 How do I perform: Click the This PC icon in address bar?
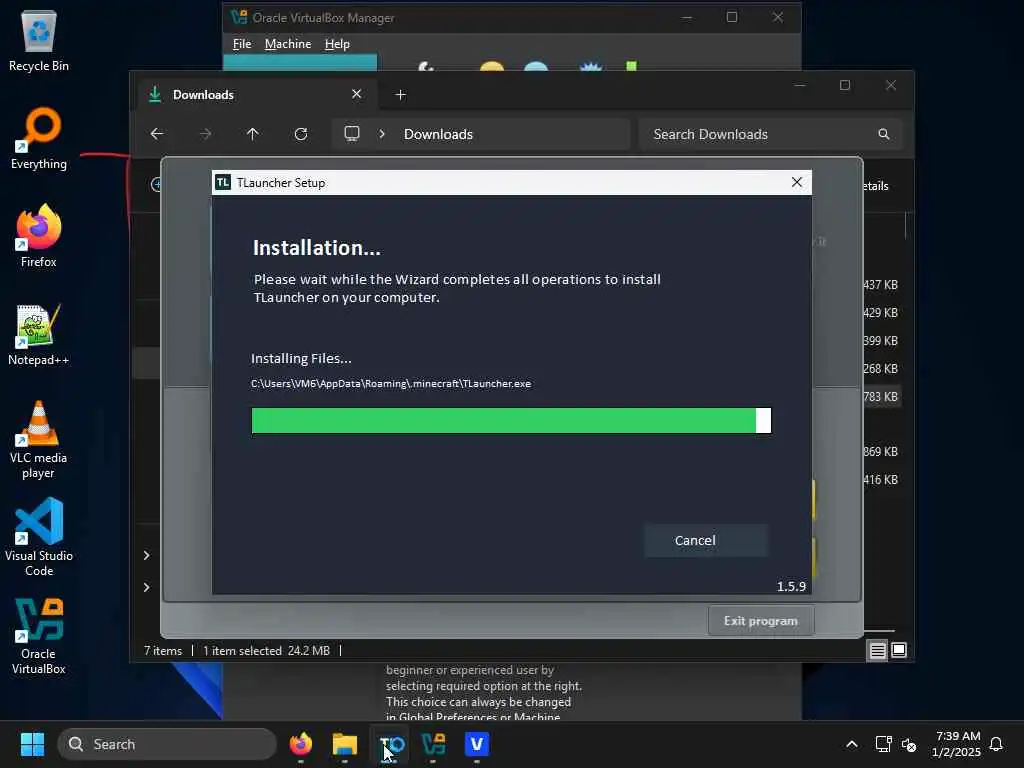coord(351,134)
